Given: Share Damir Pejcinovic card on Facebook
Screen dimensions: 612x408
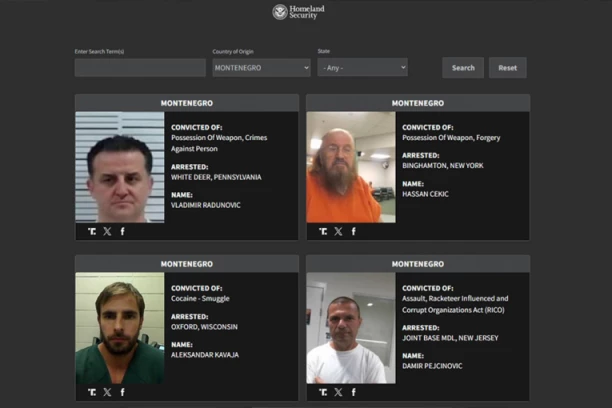Looking at the screenshot, I should point(353,392).
